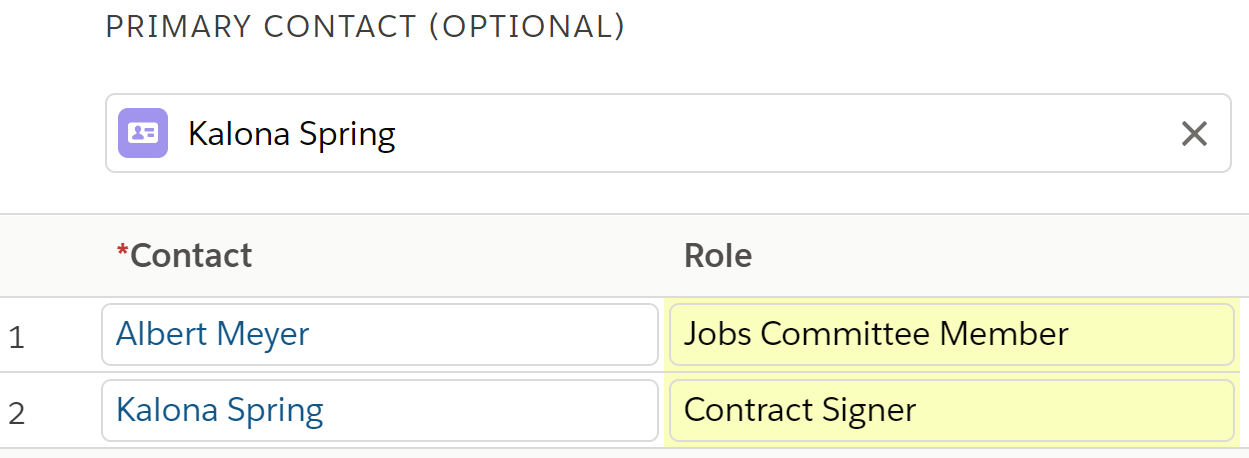Click blank area right of Contract Signer text
The width and height of the screenshot is (1249, 458).
1075,410
